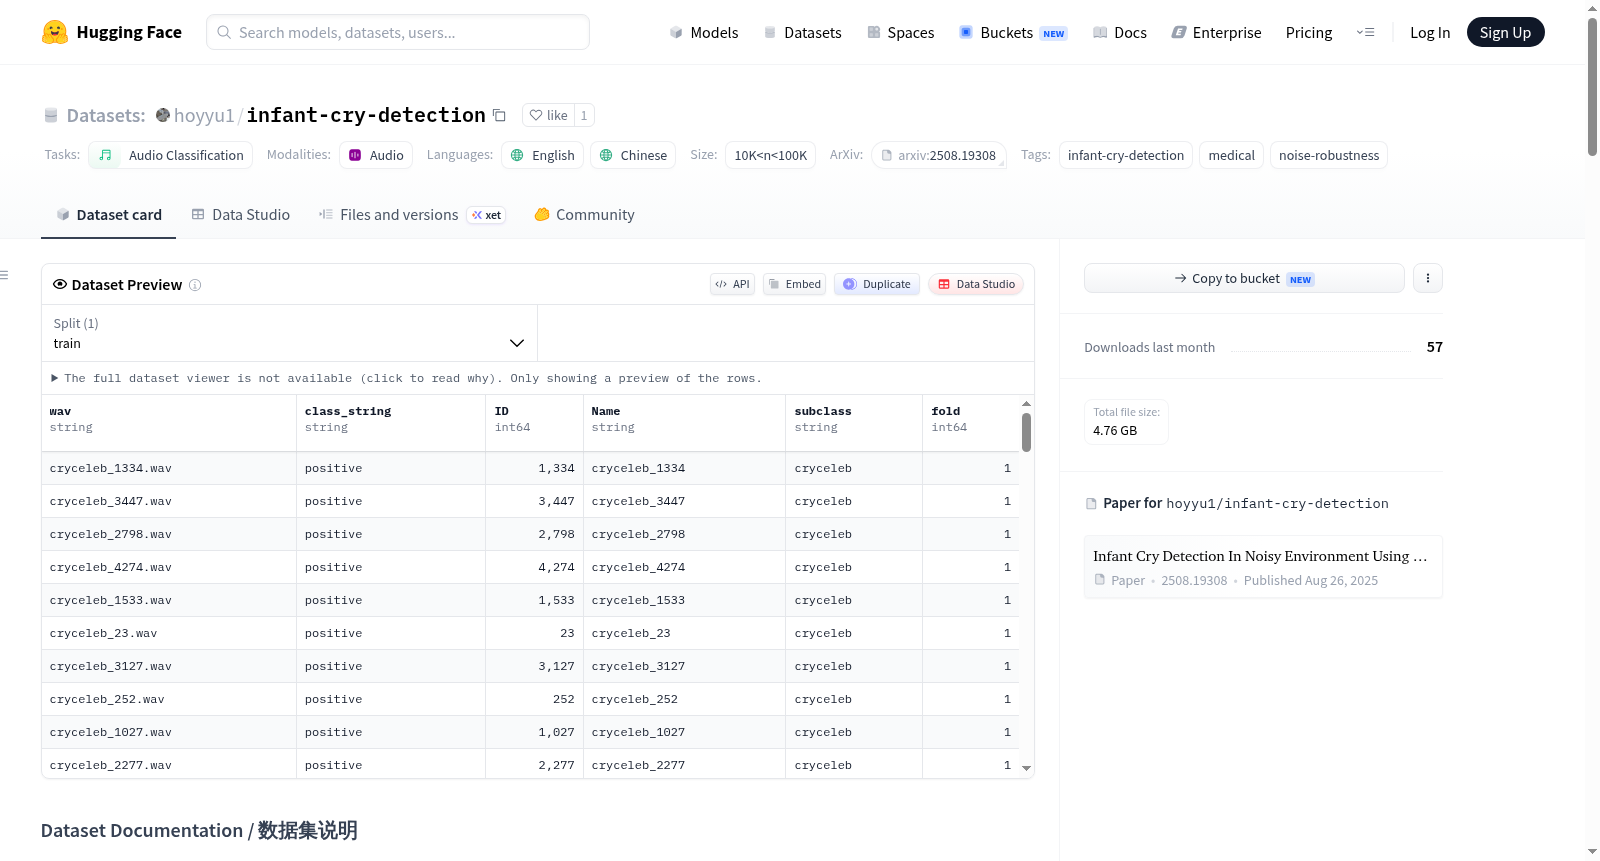Open the Enterprise page
Viewport: 1600px width, 861px height.
[x=1216, y=32]
